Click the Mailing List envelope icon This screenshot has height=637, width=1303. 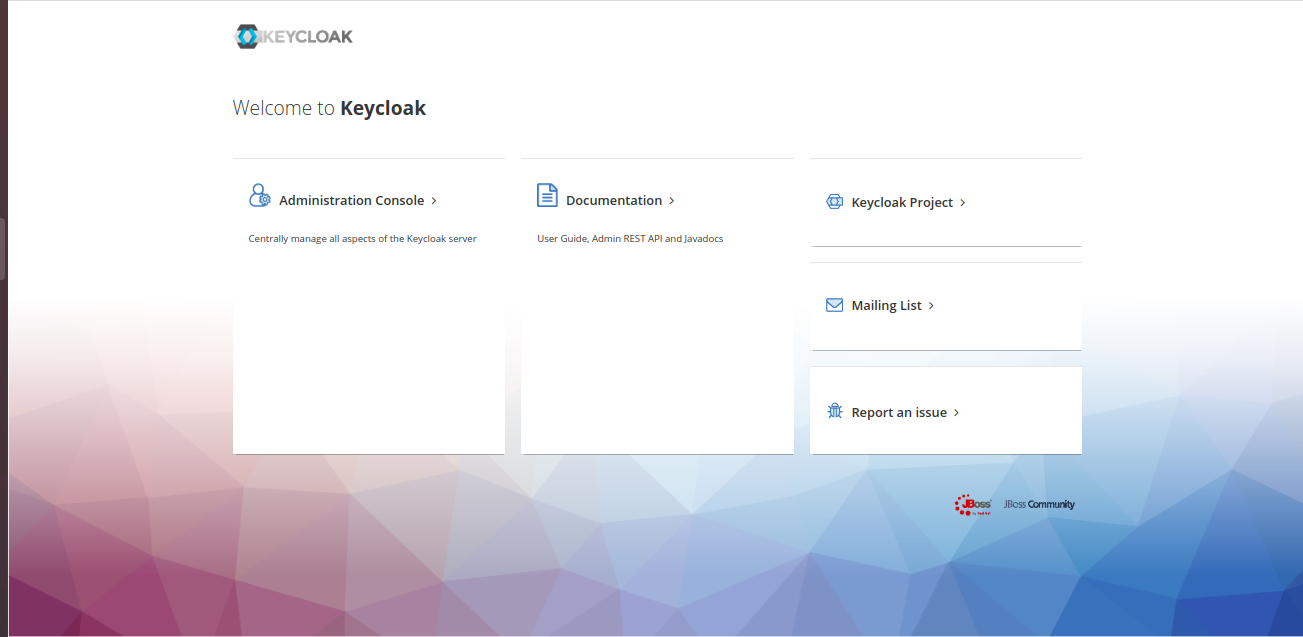[x=834, y=305]
